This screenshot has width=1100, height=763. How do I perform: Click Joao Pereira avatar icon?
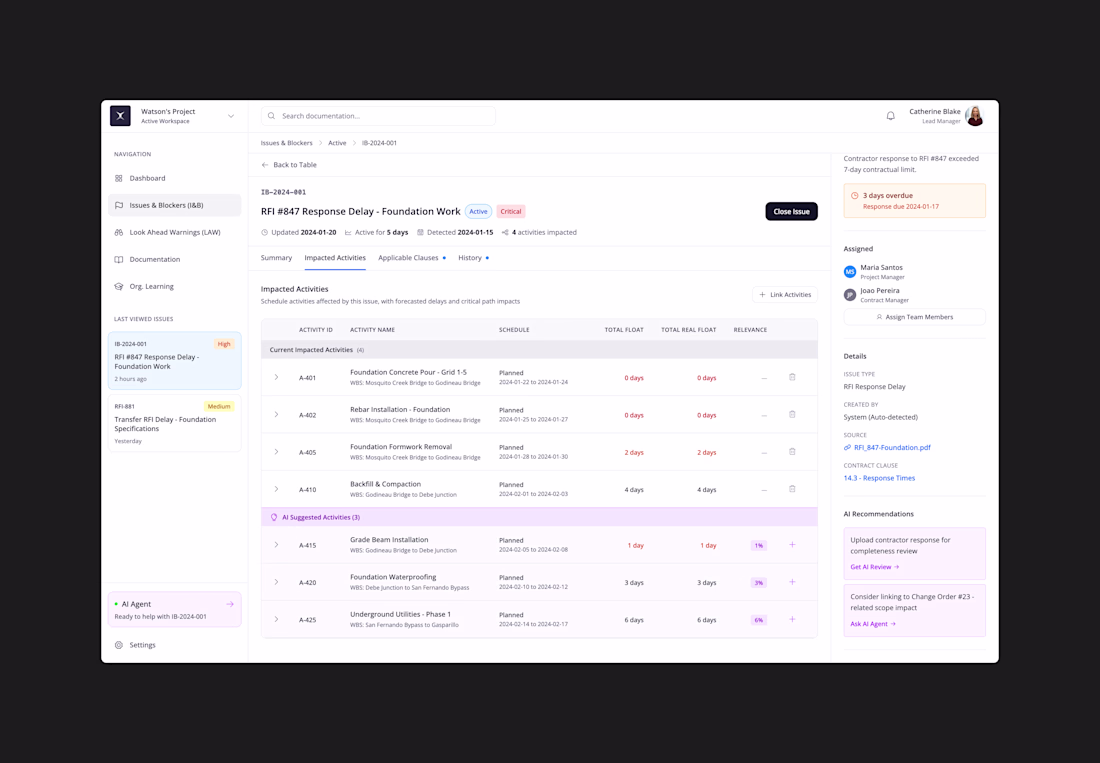[850, 295]
